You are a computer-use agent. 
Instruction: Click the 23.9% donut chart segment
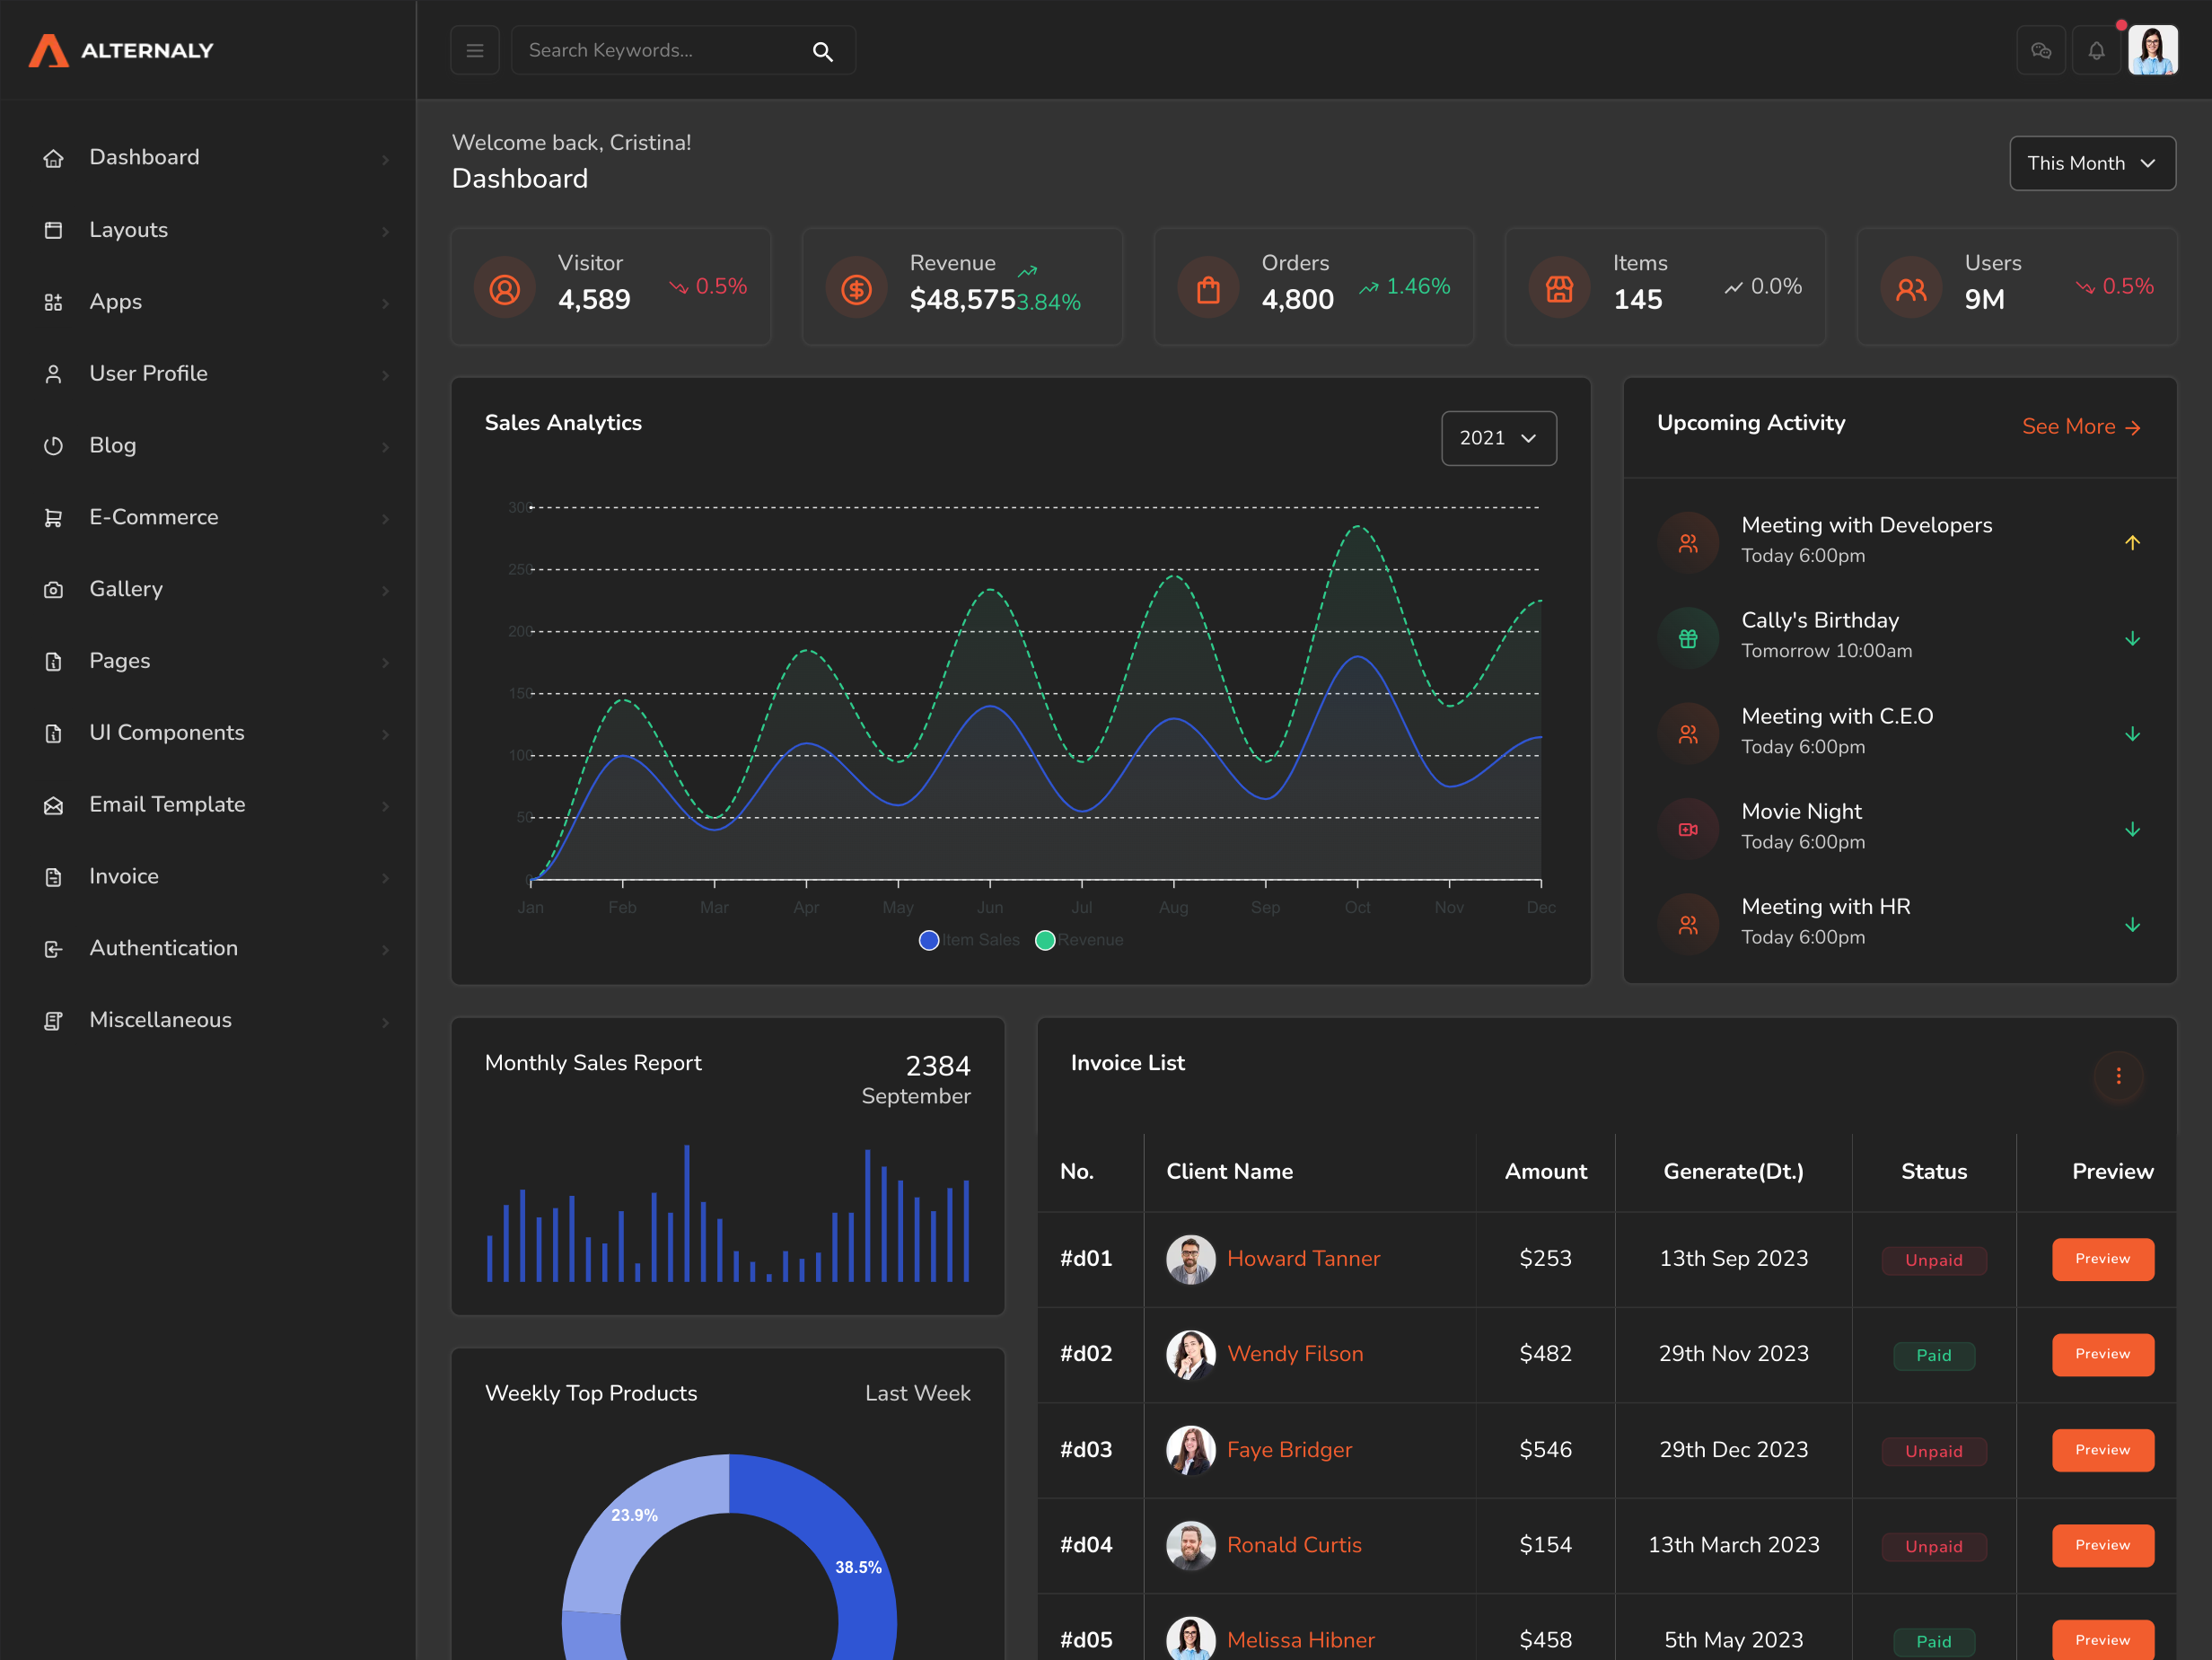click(636, 1516)
